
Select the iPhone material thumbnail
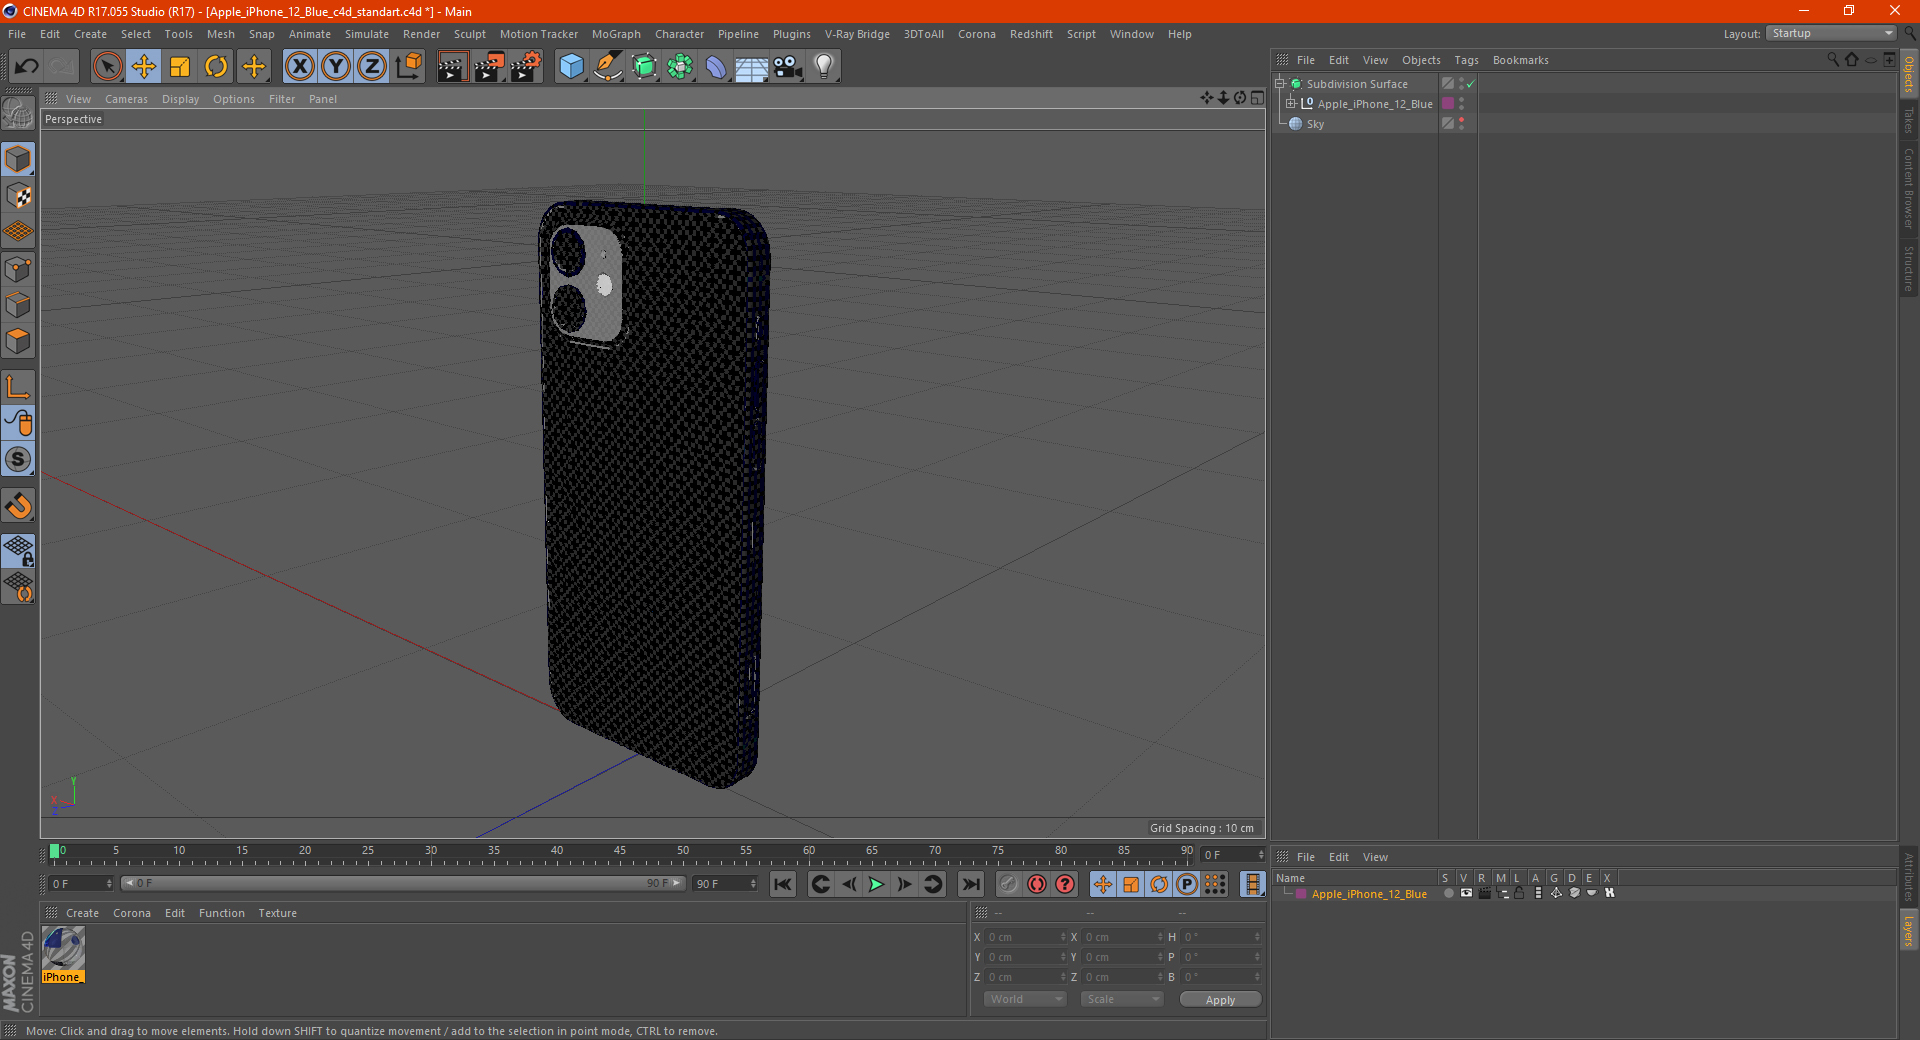[63, 955]
